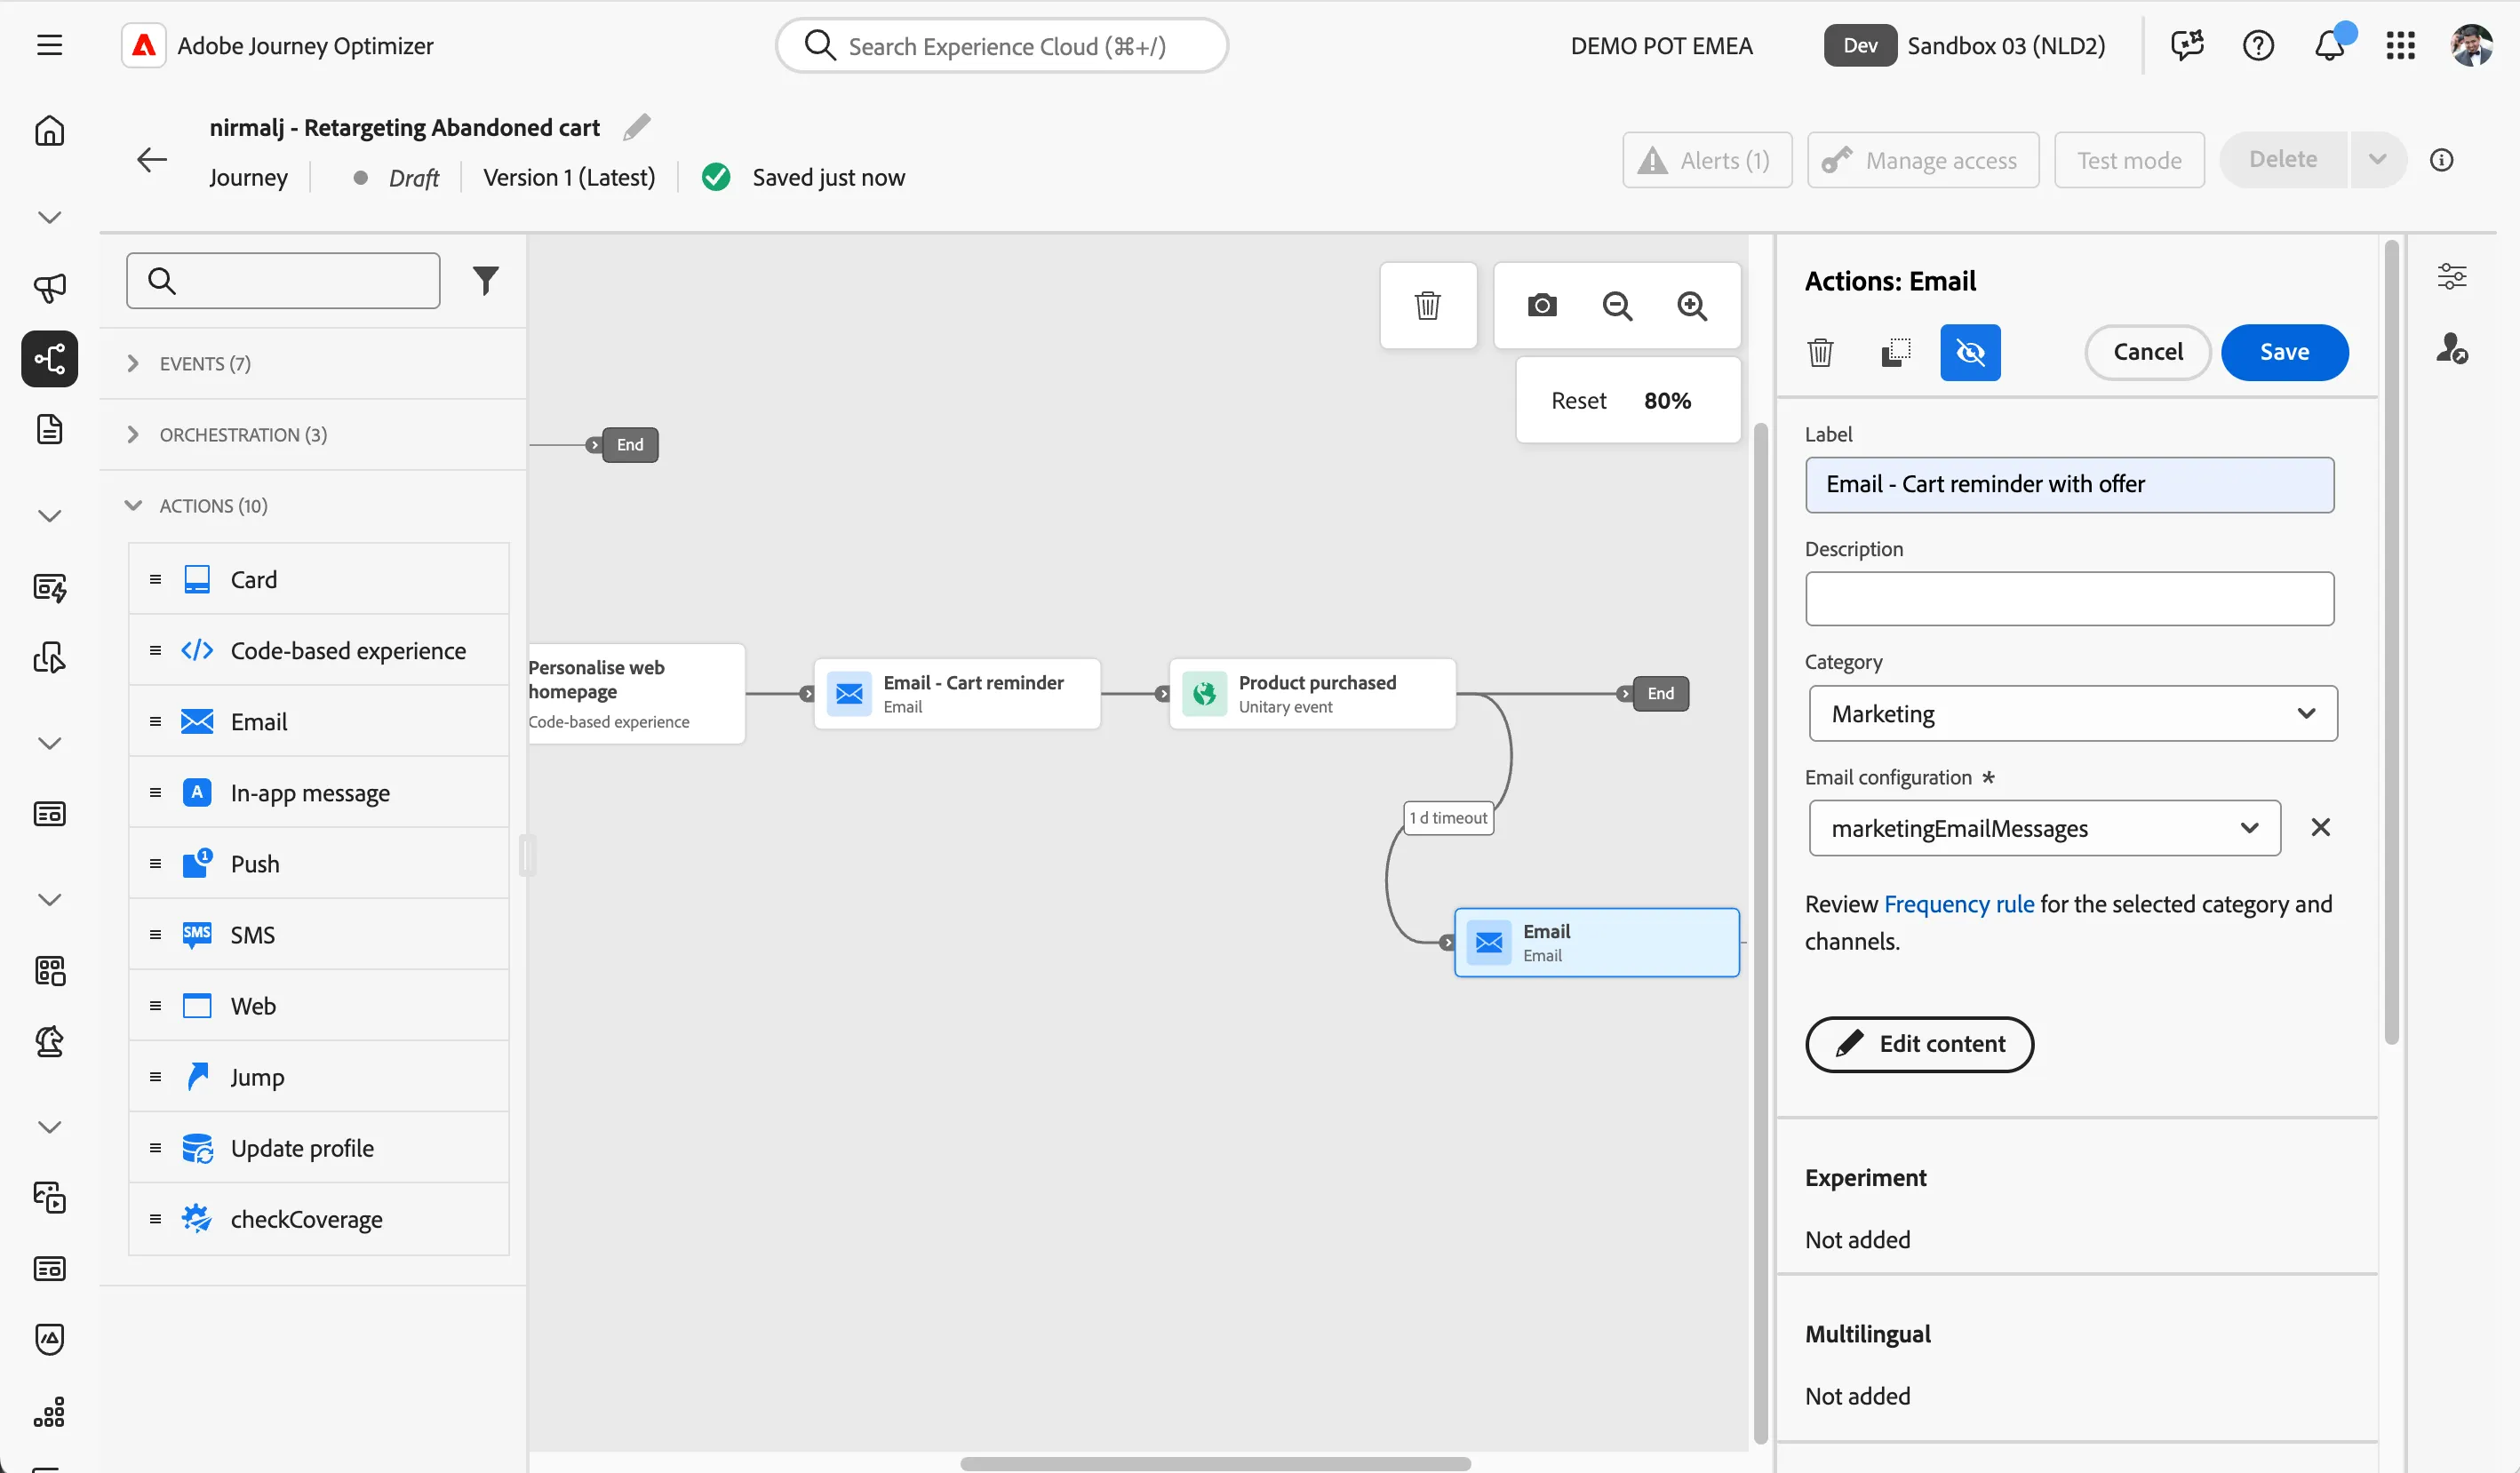This screenshot has width=2520, height=1473.
Task: Open the filter for palette activities
Action: (485, 281)
